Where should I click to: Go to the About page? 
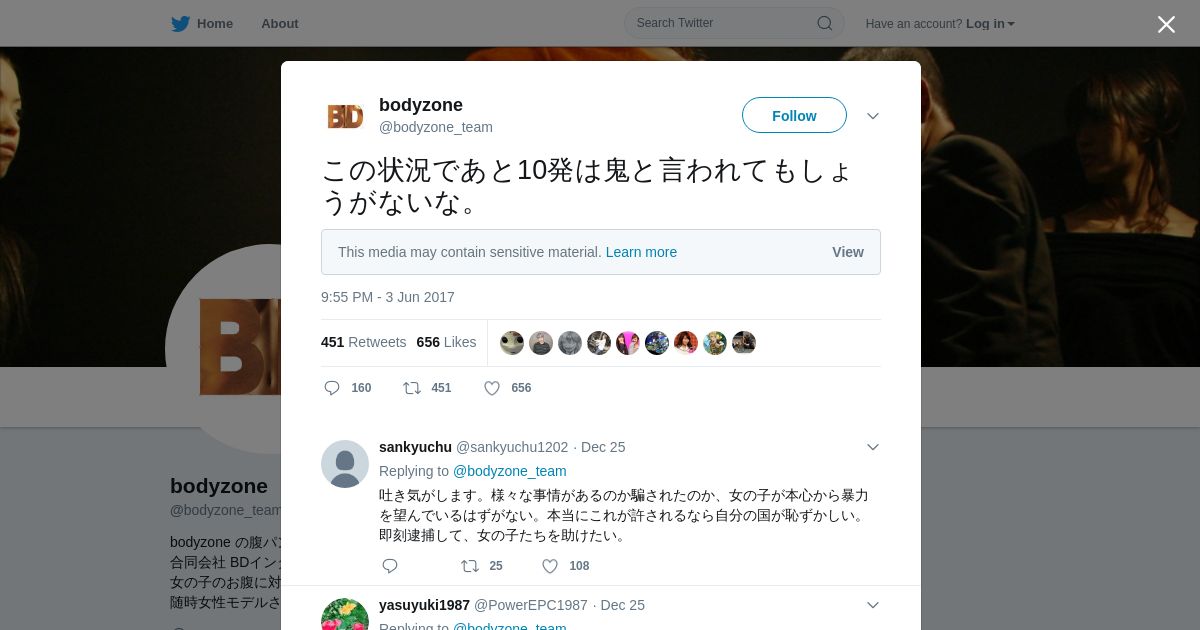(x=280, y=24)
